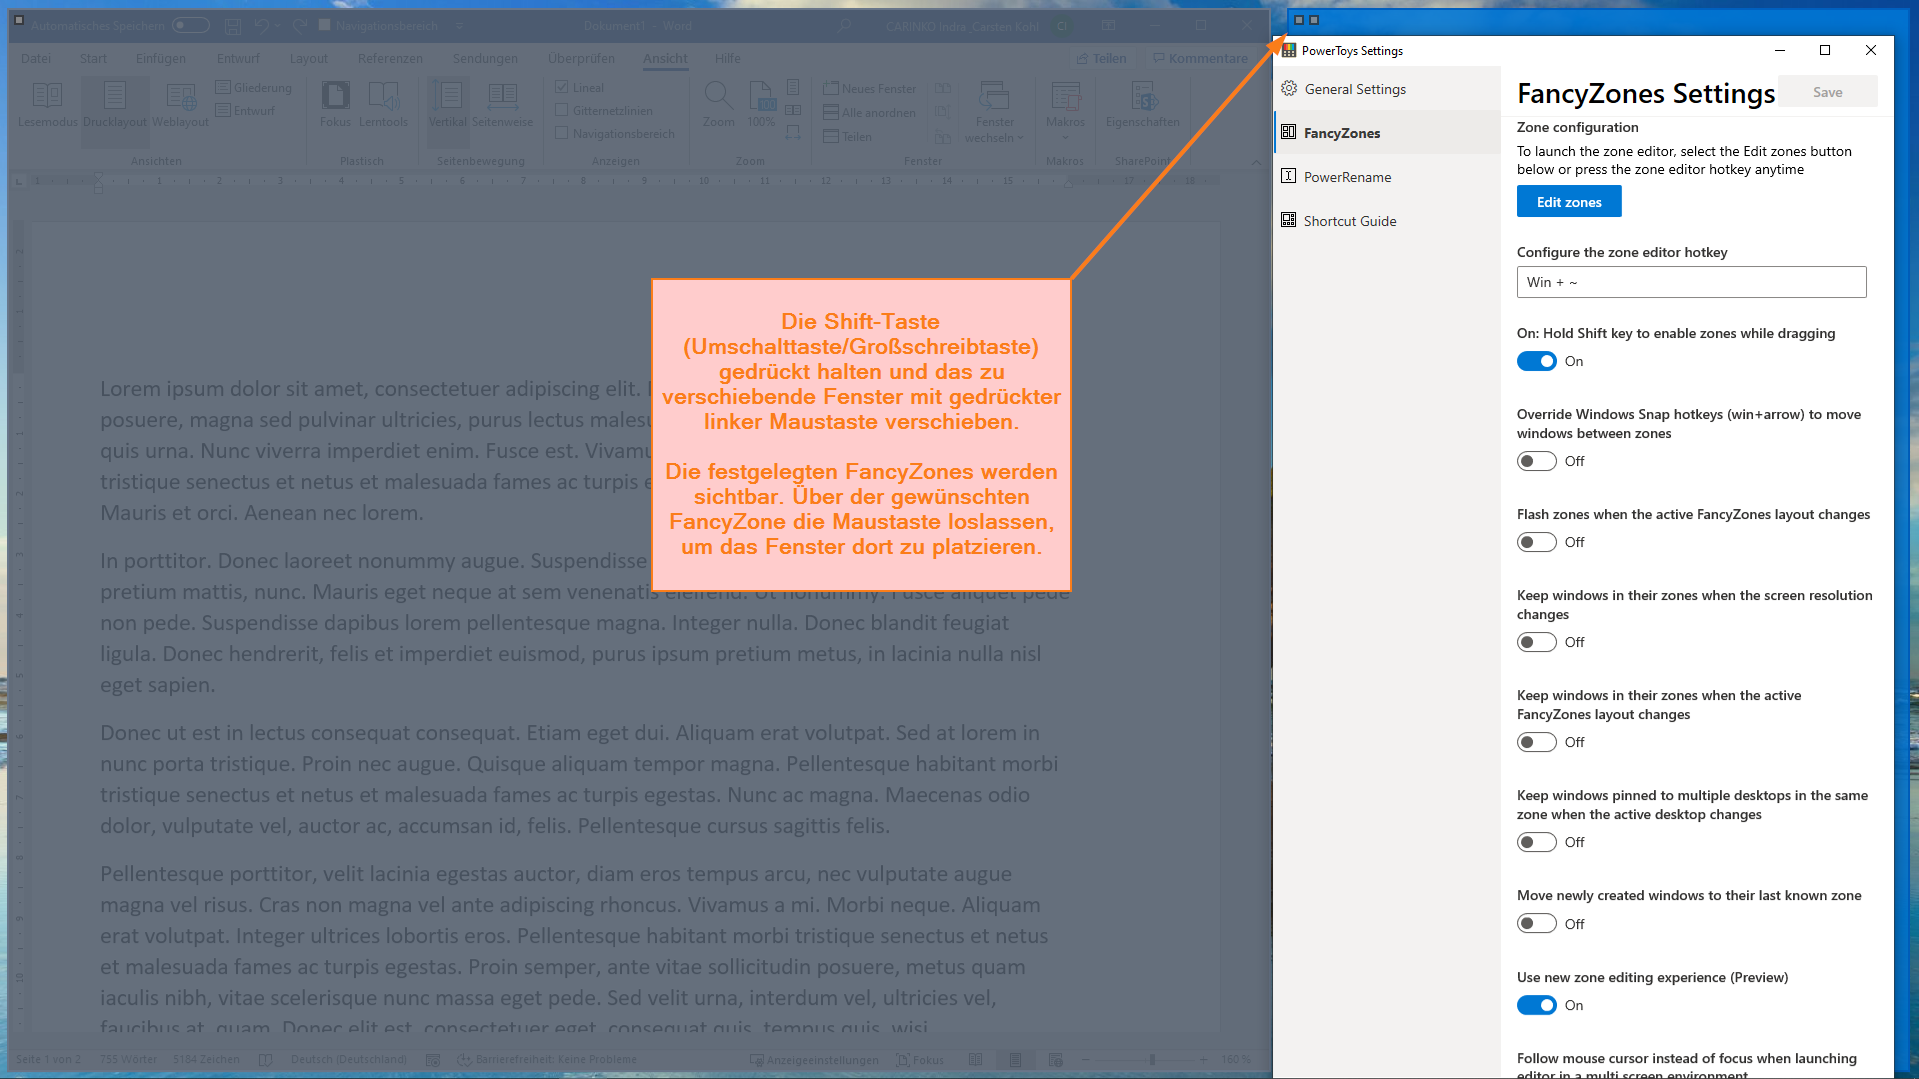Toggle Automatisches Speichern switch in Word
Viewport: 1919px width, 1079px height.
190,26
